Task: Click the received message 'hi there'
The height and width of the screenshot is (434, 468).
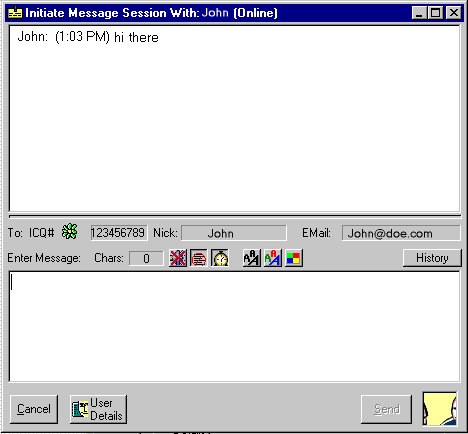Action: click(x=136, y=37)
